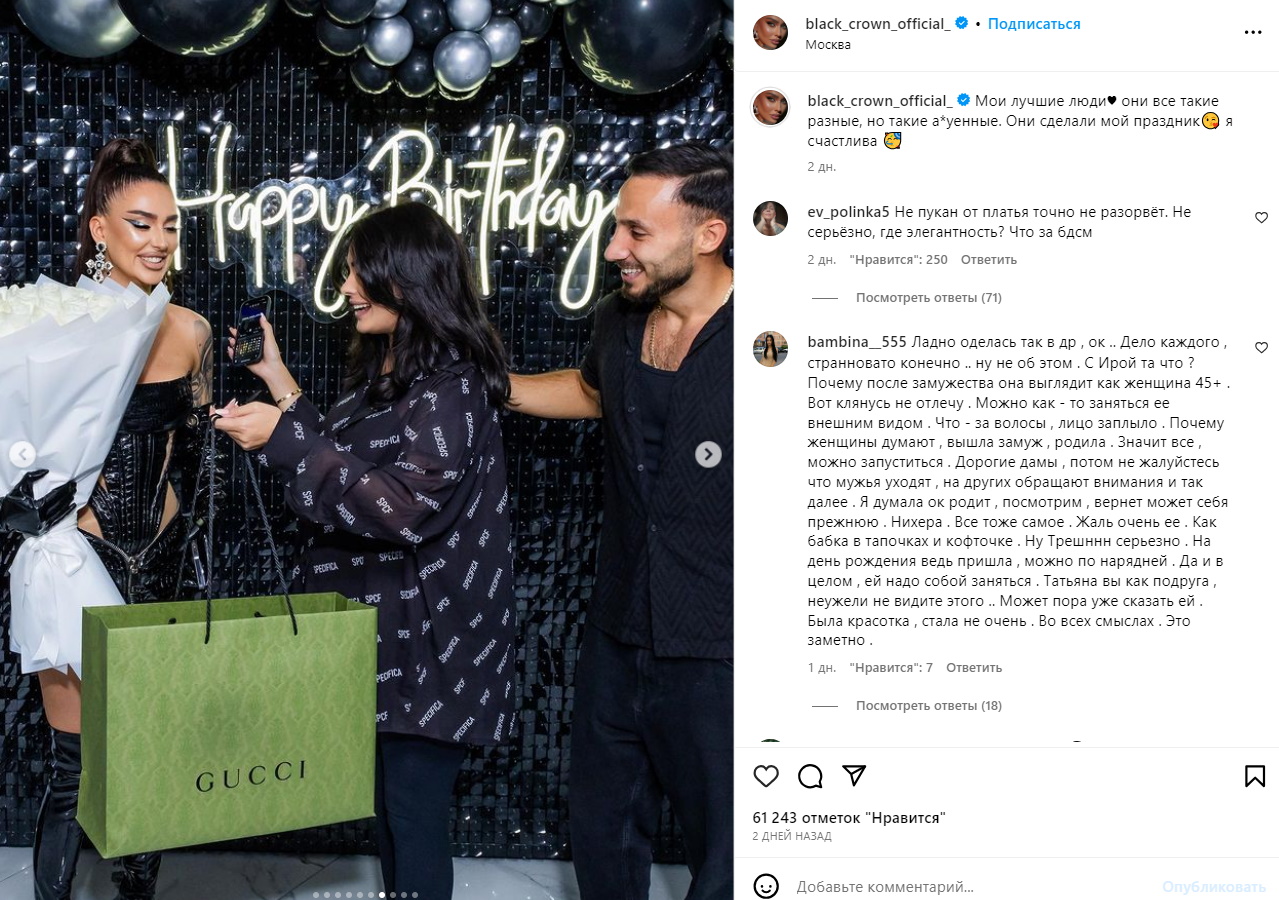The width and height of the screenshot is (1279, 900).
Task: Open the comment bubble icon
Action: [810, 776]
